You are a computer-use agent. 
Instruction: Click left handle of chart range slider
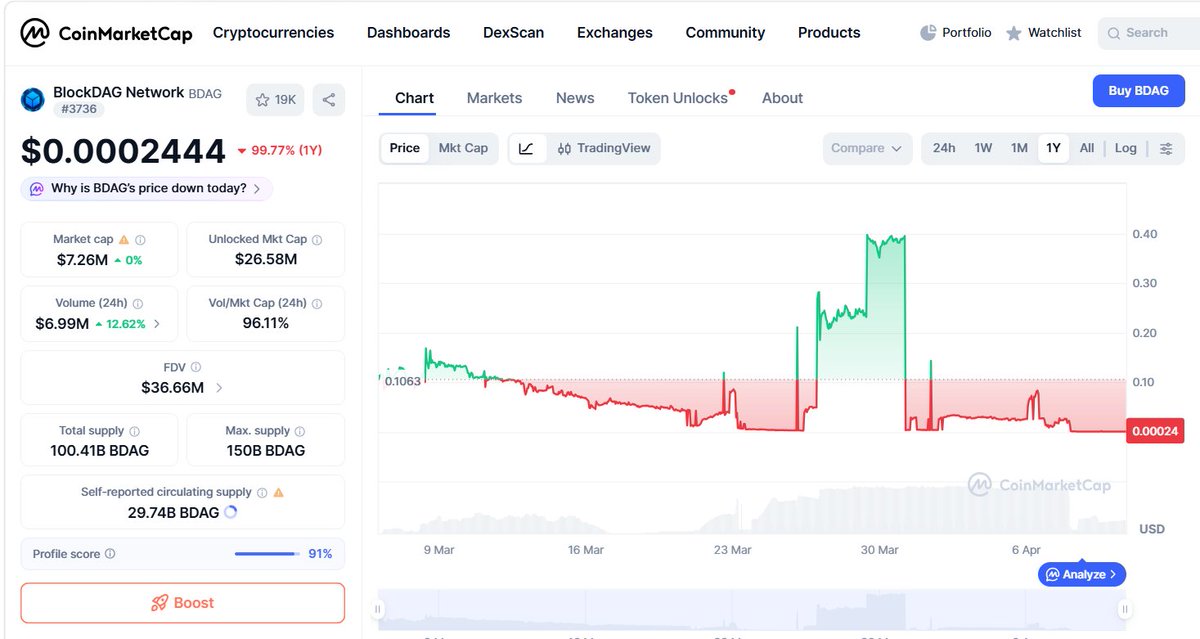click(x=379, y=609)
